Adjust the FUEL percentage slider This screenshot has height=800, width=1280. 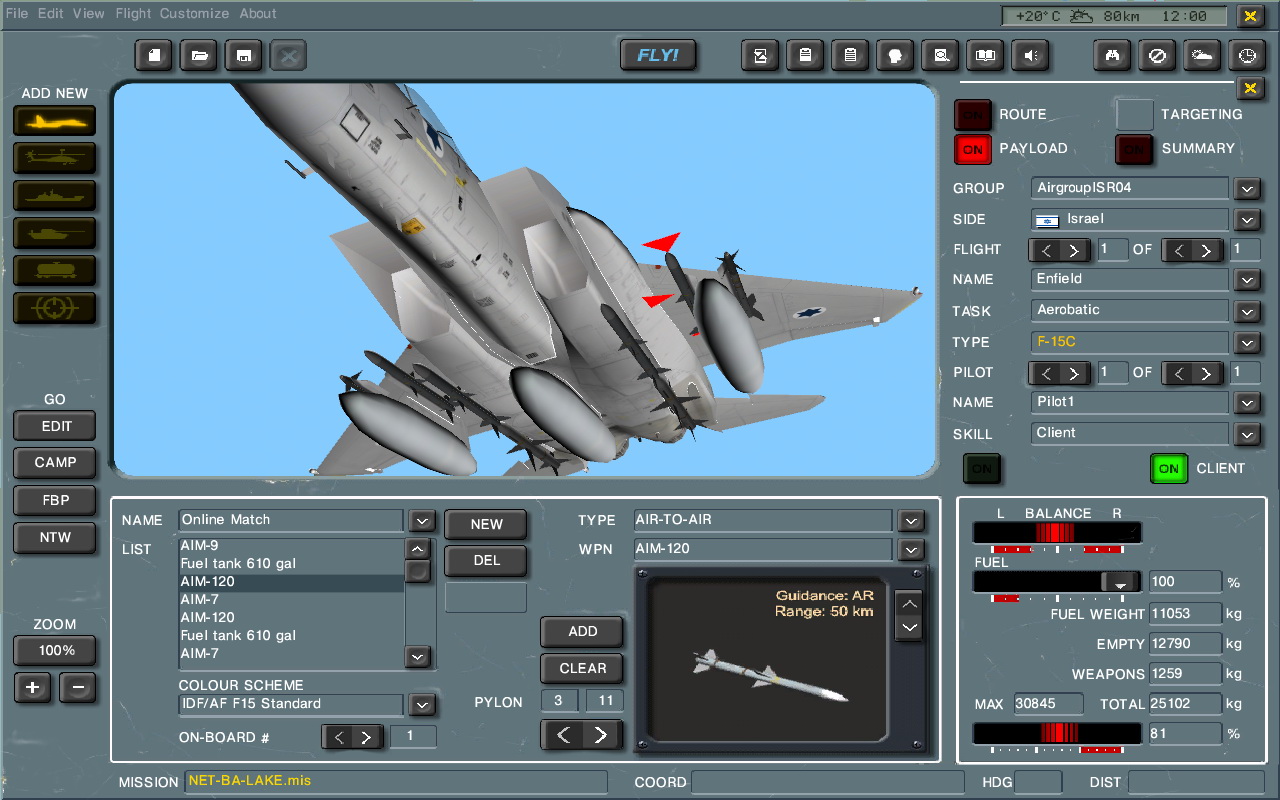[1119, 582]
